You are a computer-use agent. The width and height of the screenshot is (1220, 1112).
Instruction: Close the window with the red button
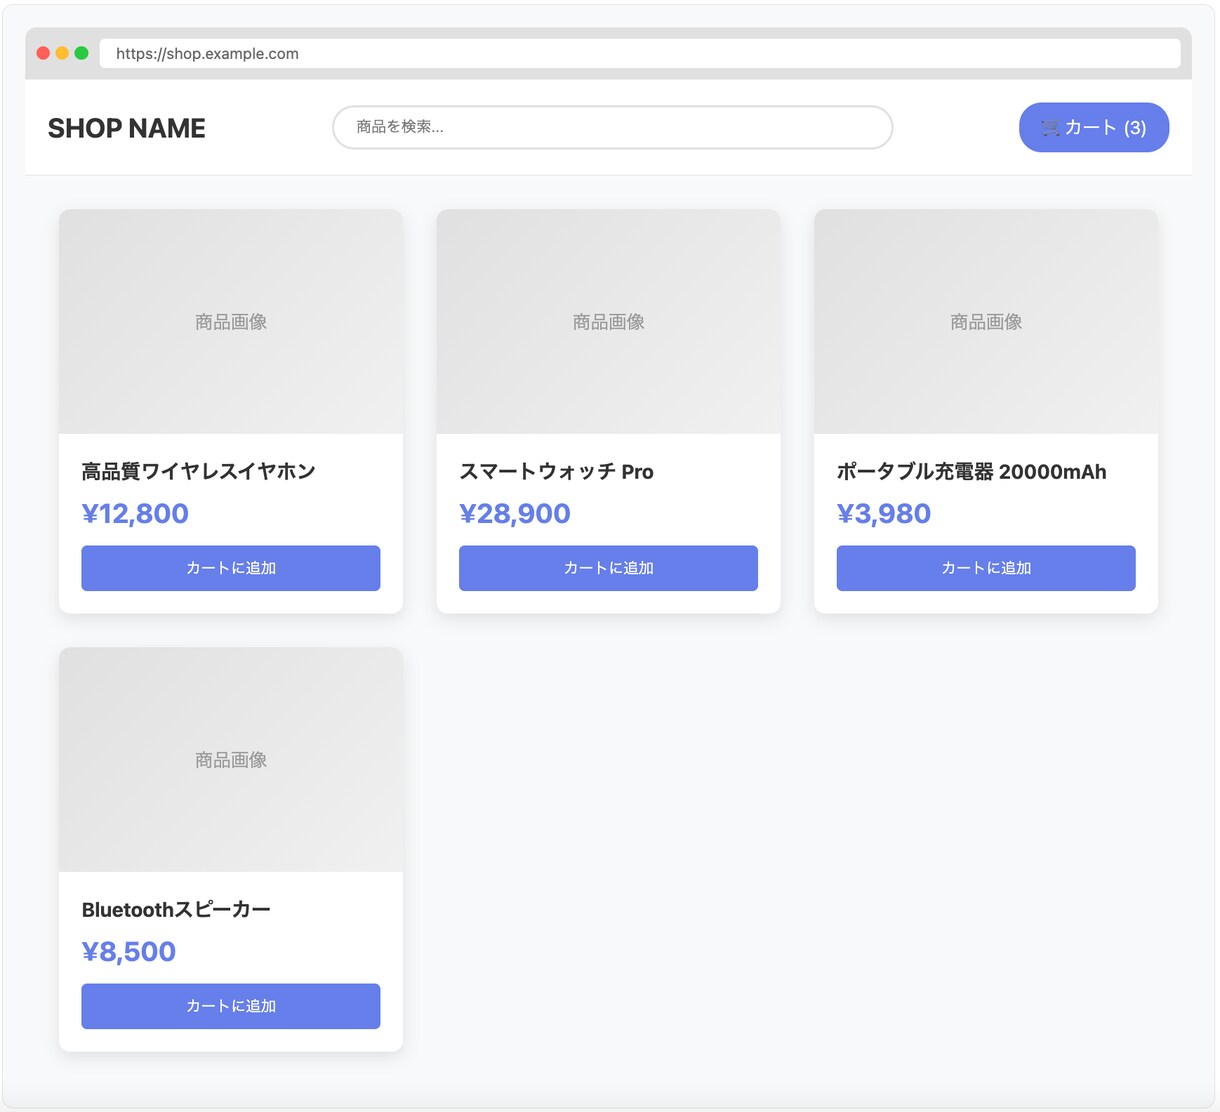click(43, 53)
